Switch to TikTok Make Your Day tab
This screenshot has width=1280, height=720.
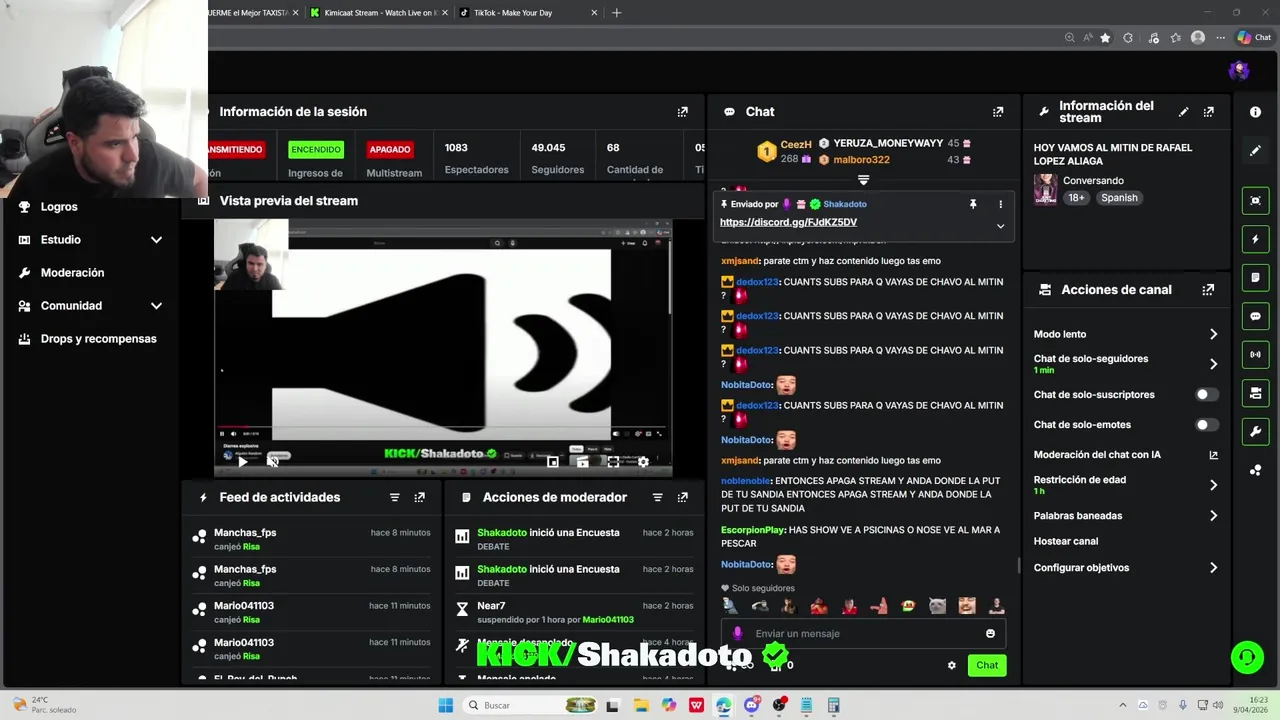[x=528, y=13]
